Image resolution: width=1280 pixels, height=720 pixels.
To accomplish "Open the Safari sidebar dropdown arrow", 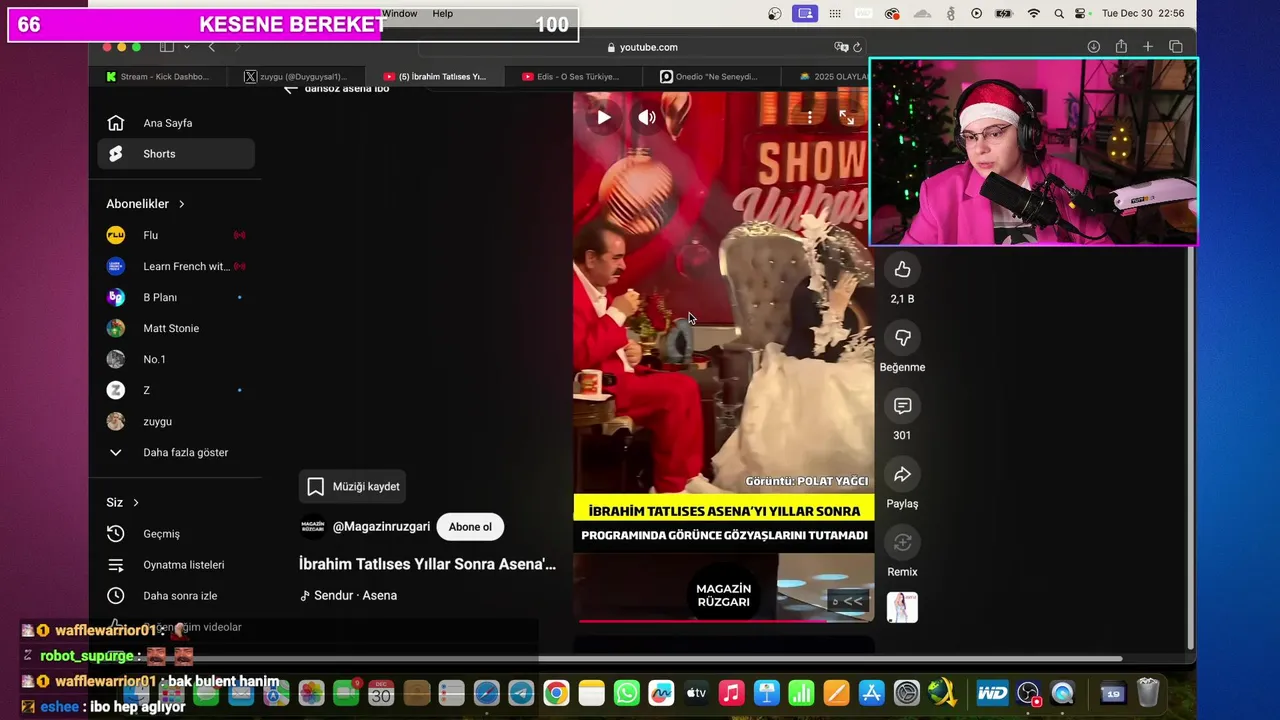I will click(186, 47).
